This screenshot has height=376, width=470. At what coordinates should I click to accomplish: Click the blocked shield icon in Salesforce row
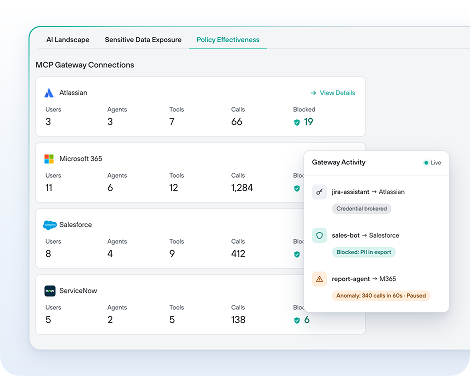coord(297,254)
